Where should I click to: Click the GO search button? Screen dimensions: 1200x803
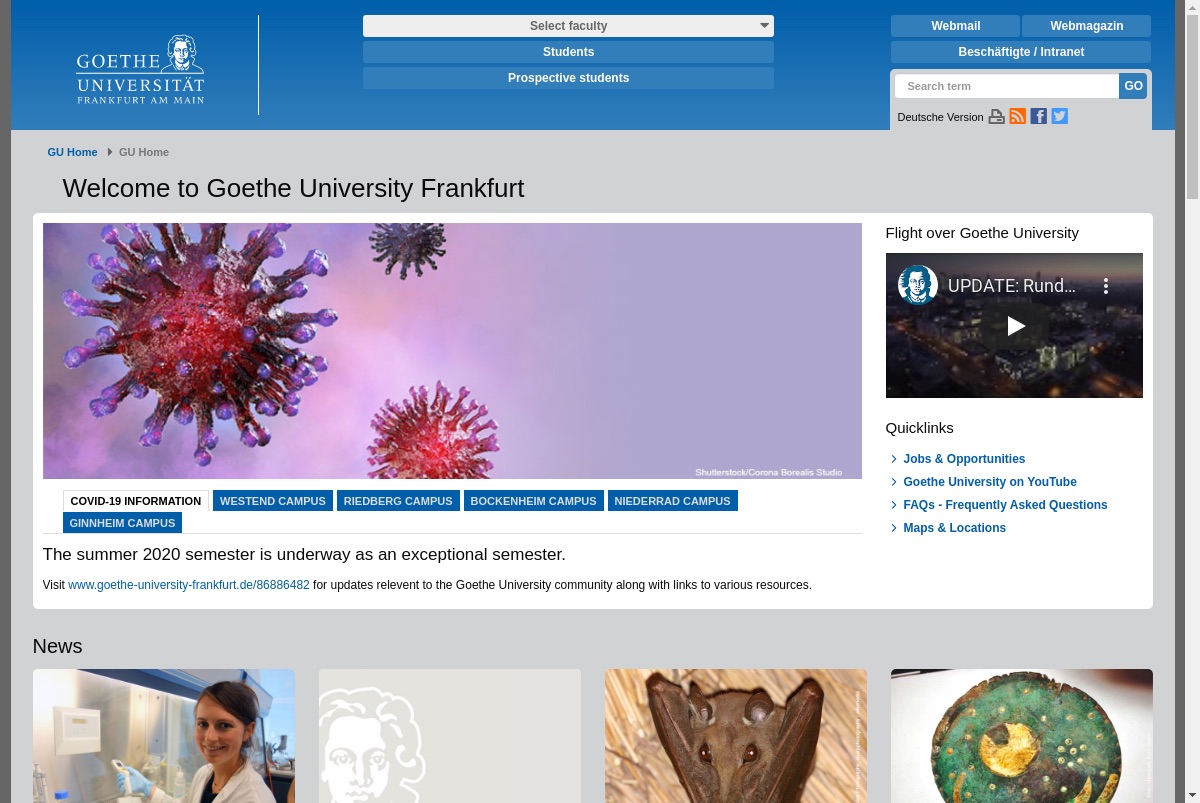tap(1133, 86)
